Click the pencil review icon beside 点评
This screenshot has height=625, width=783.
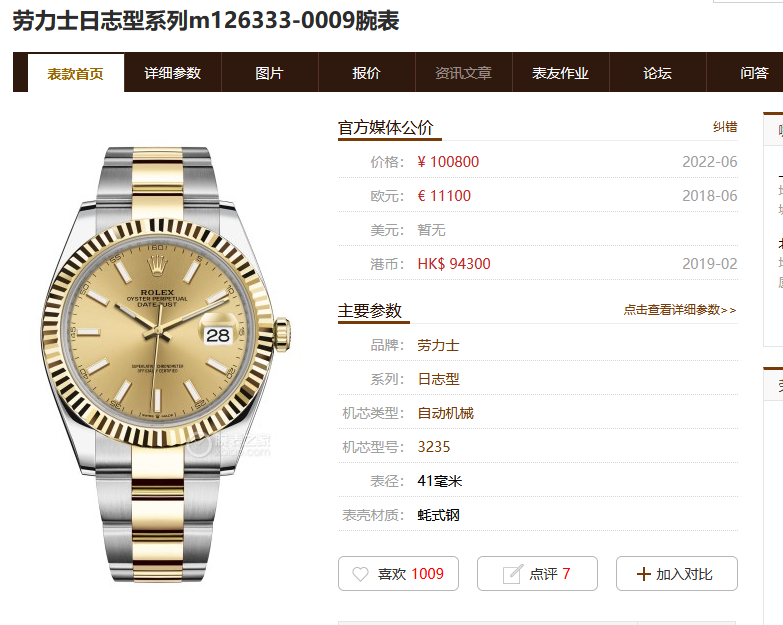point(512,574)
